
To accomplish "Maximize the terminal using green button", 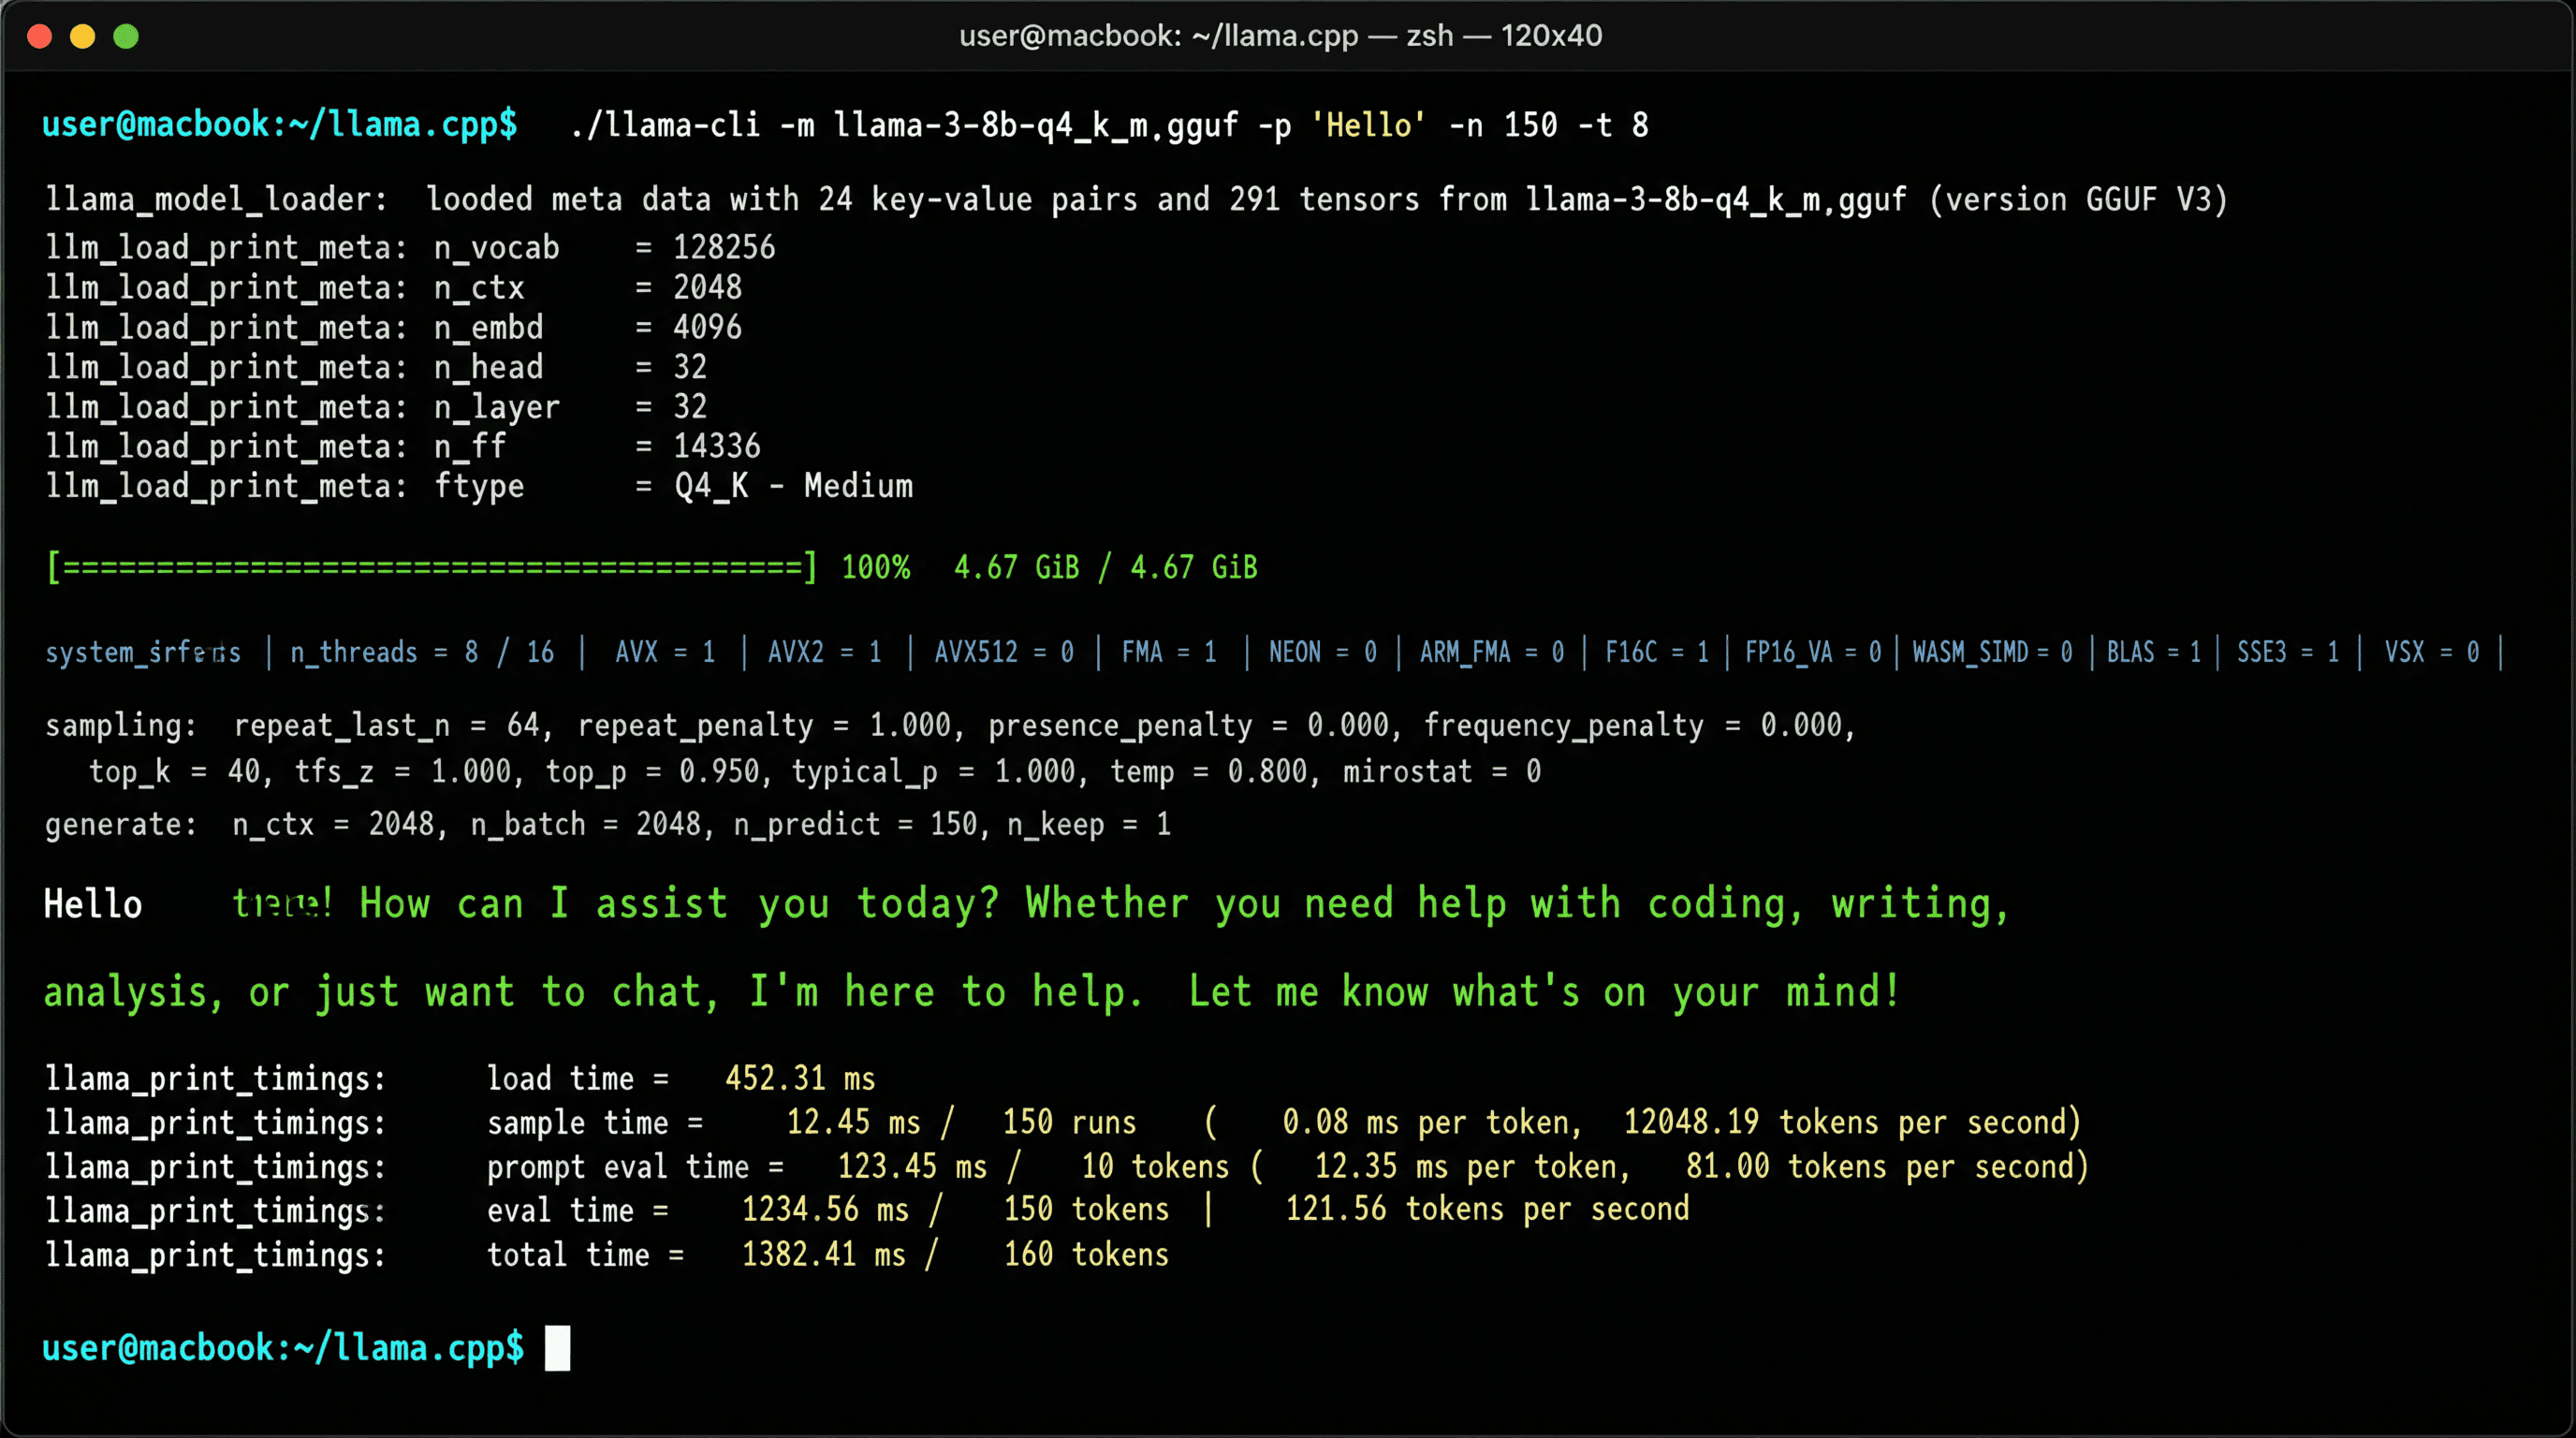I will [126, 37].
